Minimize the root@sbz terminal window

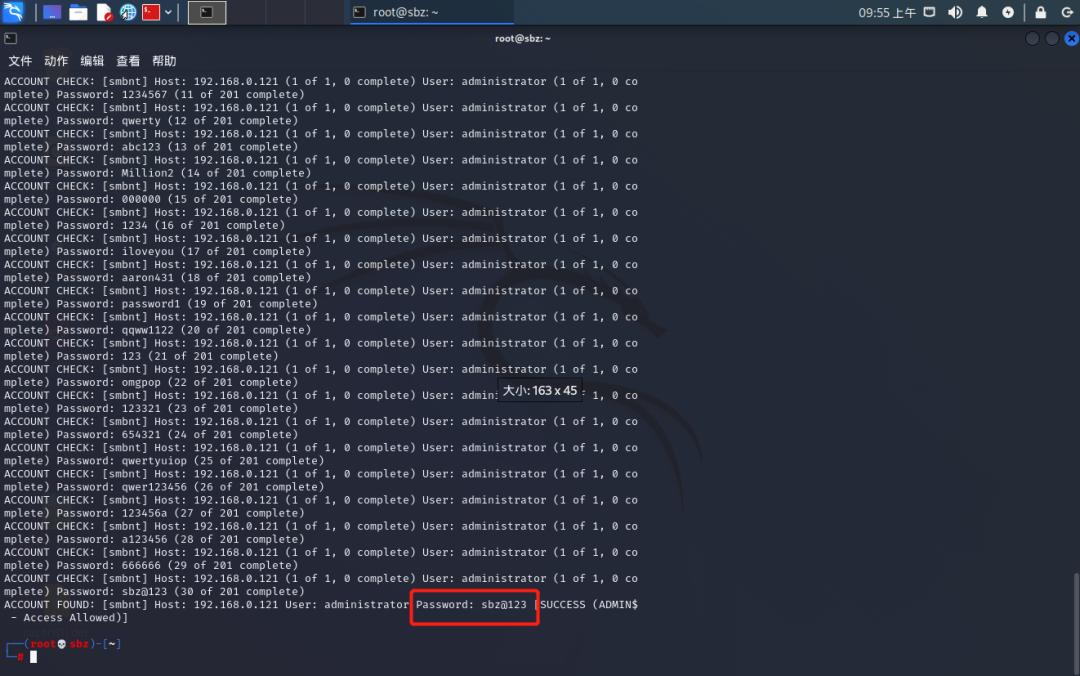point(1032,39)
